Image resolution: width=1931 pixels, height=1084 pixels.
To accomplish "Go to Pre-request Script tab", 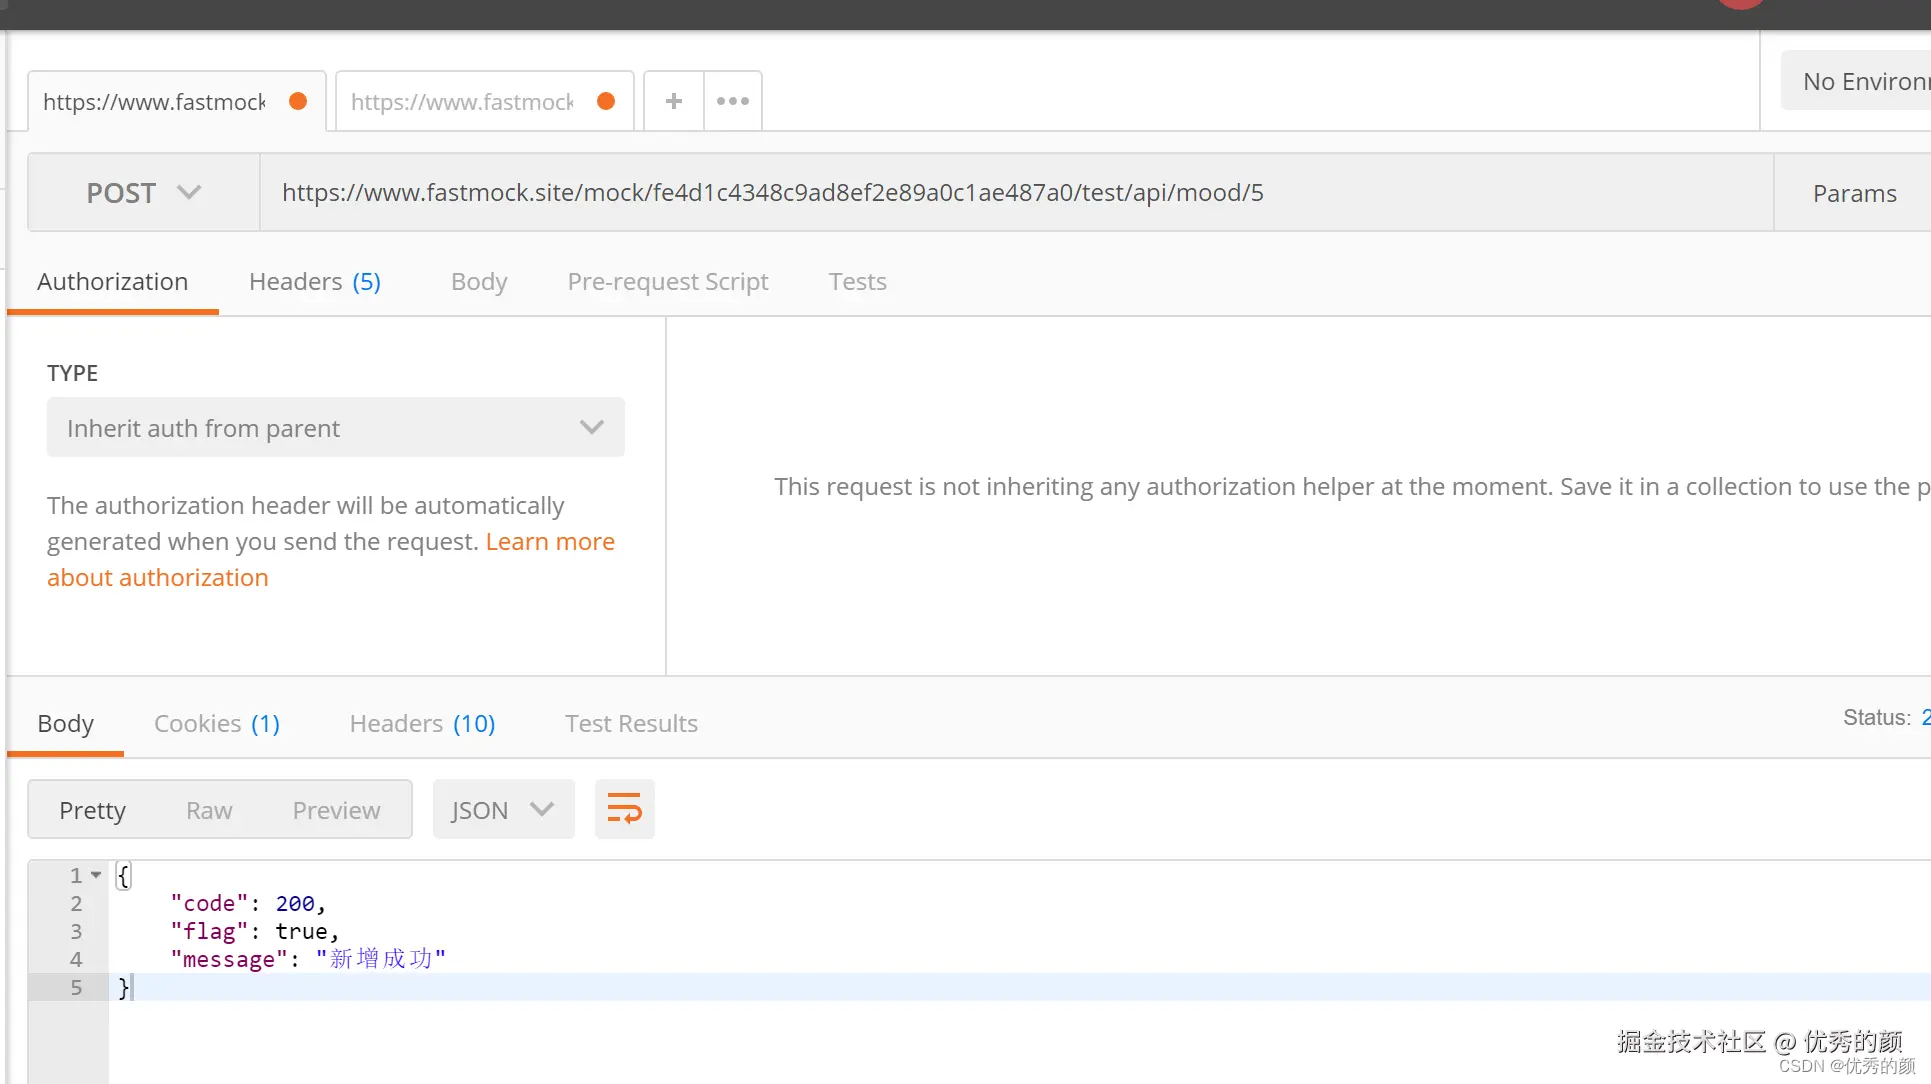I will coord(668,282).
